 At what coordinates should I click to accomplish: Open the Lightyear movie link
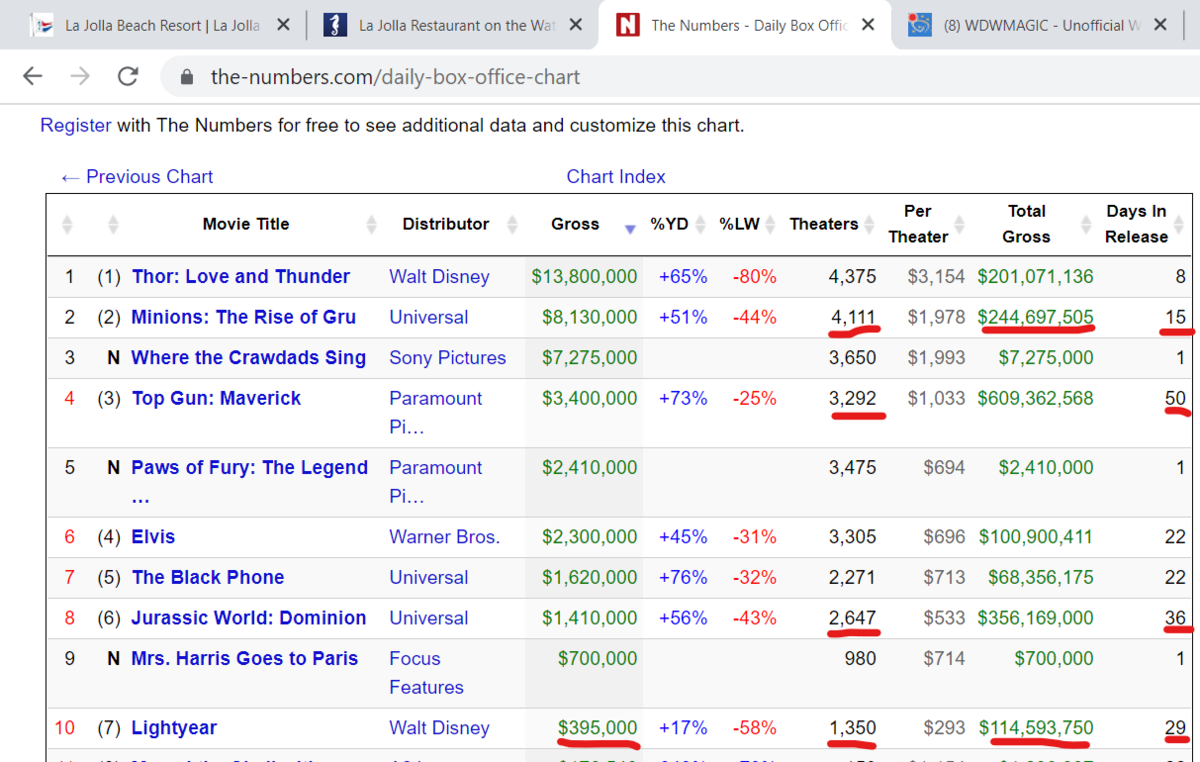pos(174,728)
